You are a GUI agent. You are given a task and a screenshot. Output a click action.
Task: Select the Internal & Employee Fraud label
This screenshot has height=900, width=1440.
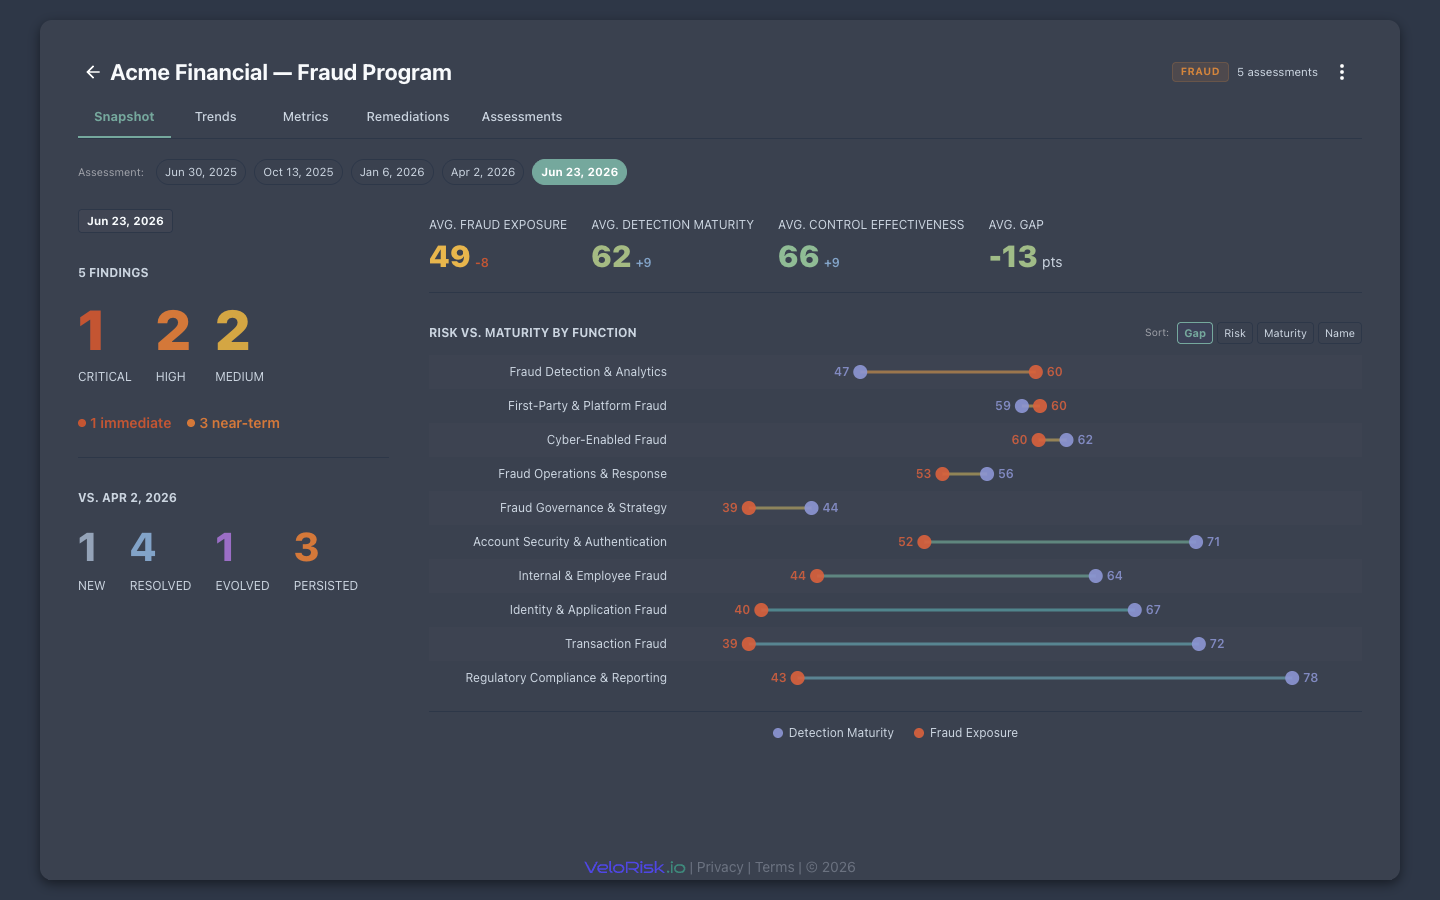pos(592,576)
